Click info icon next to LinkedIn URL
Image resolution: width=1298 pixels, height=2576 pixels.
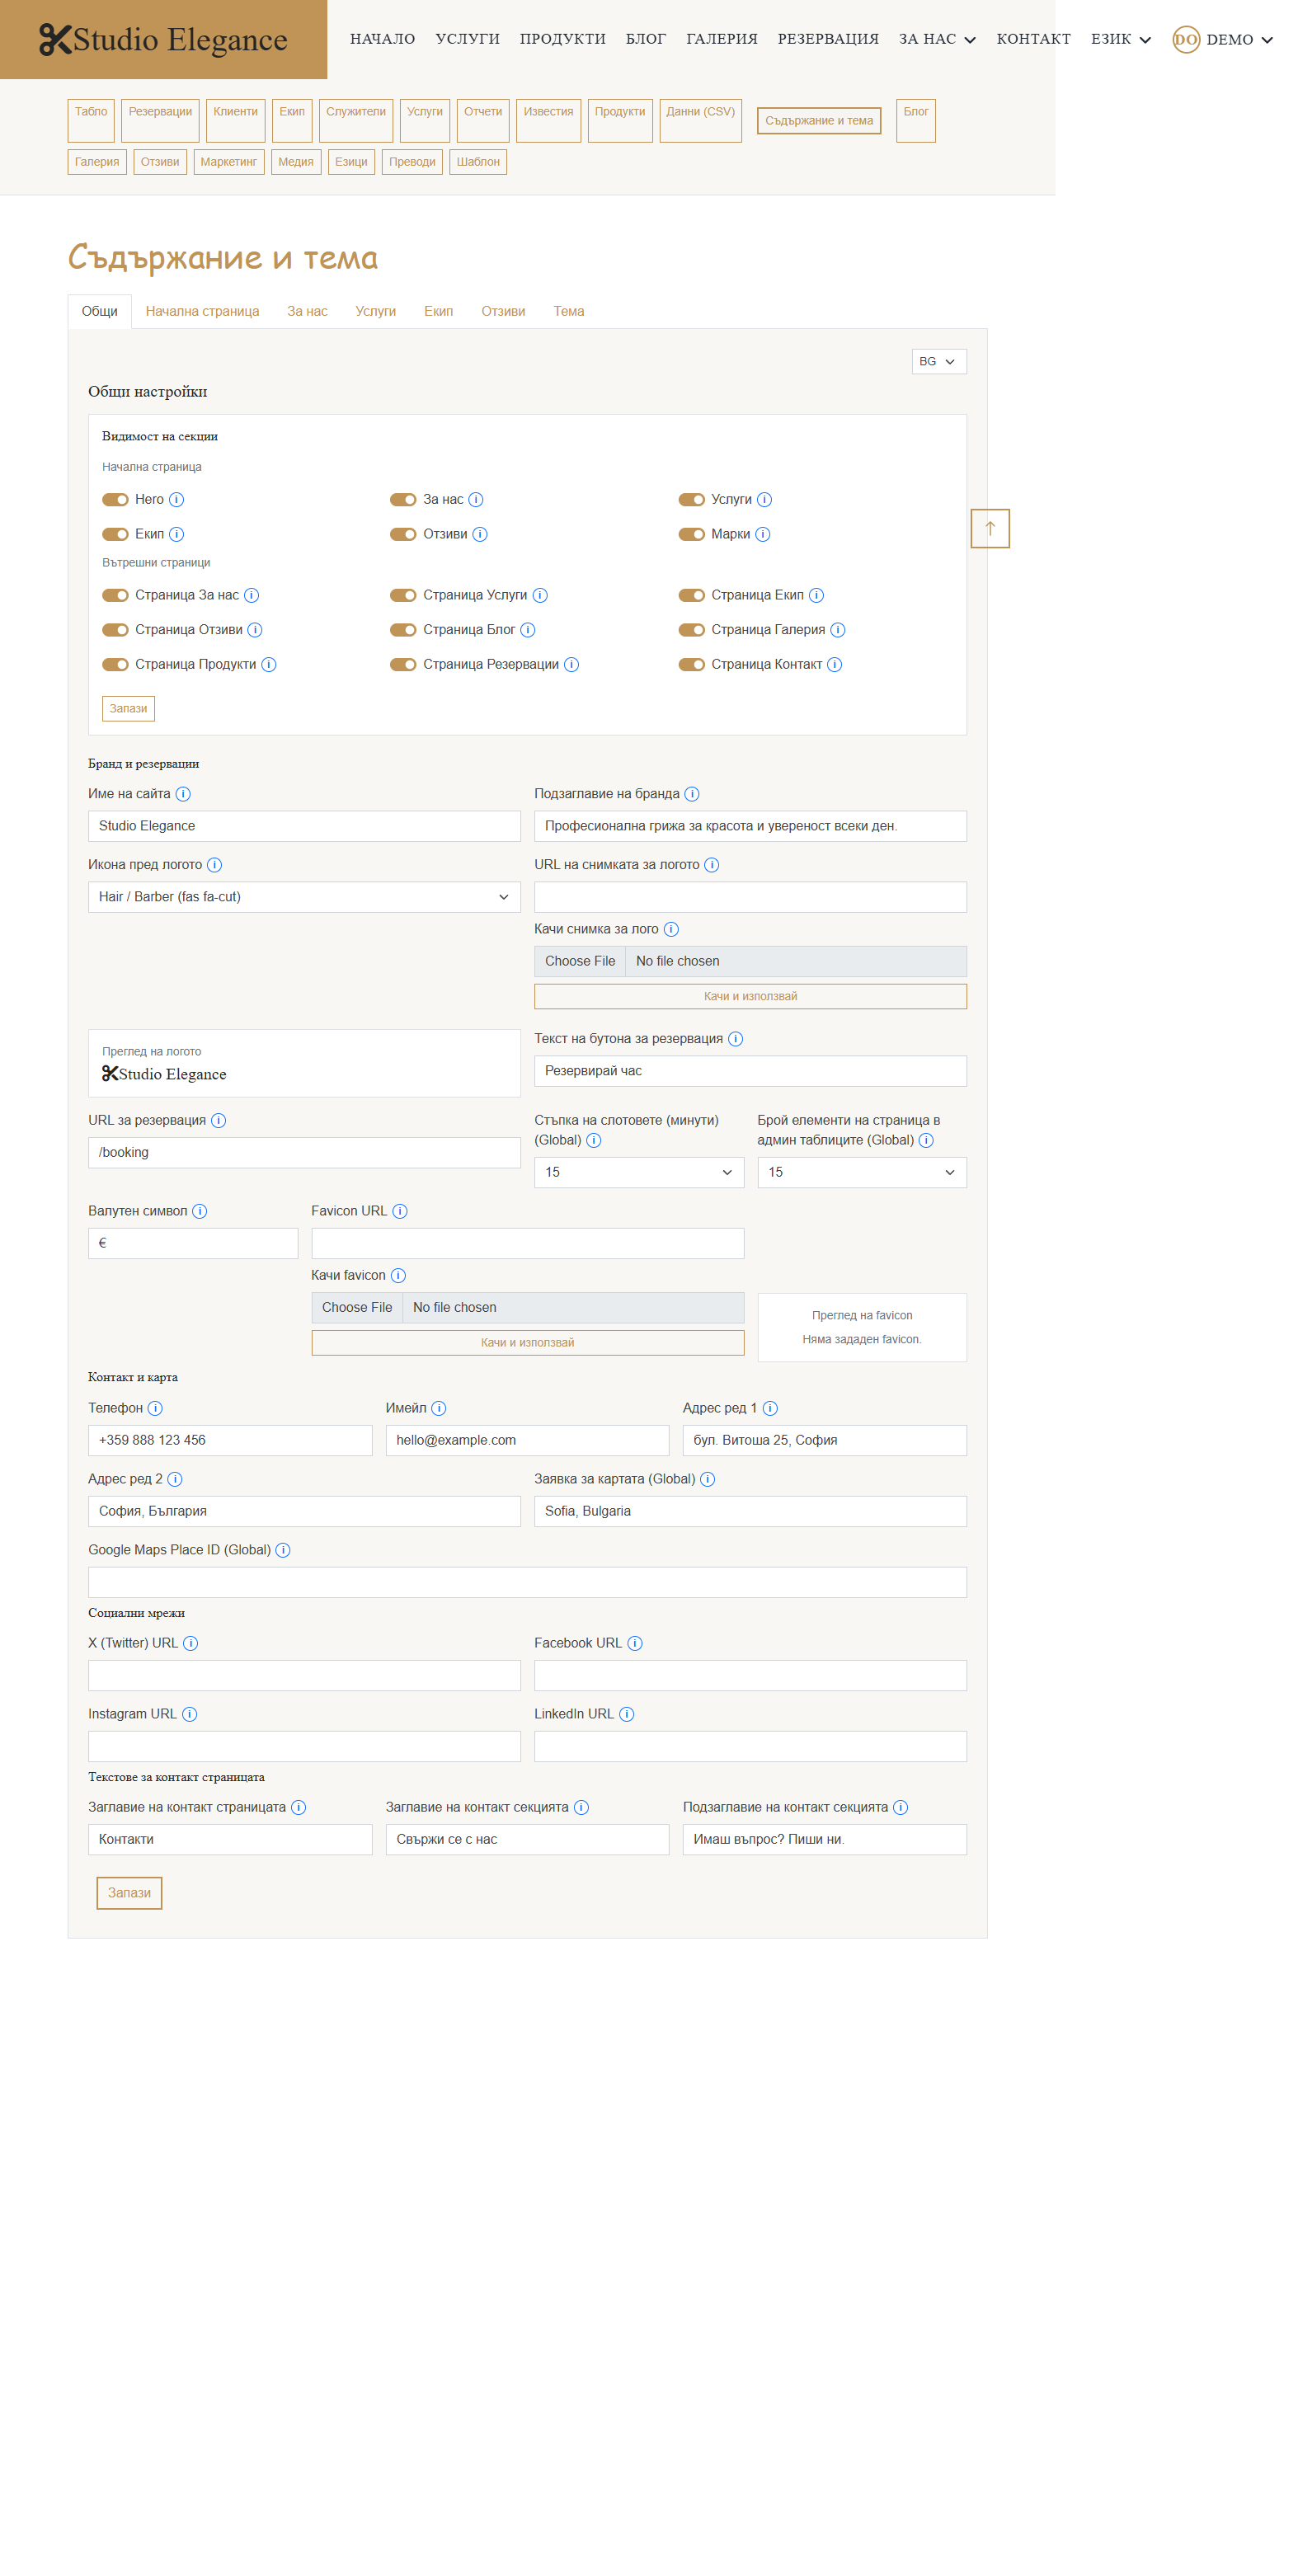pyautogui.click(x=626, y=1714)
